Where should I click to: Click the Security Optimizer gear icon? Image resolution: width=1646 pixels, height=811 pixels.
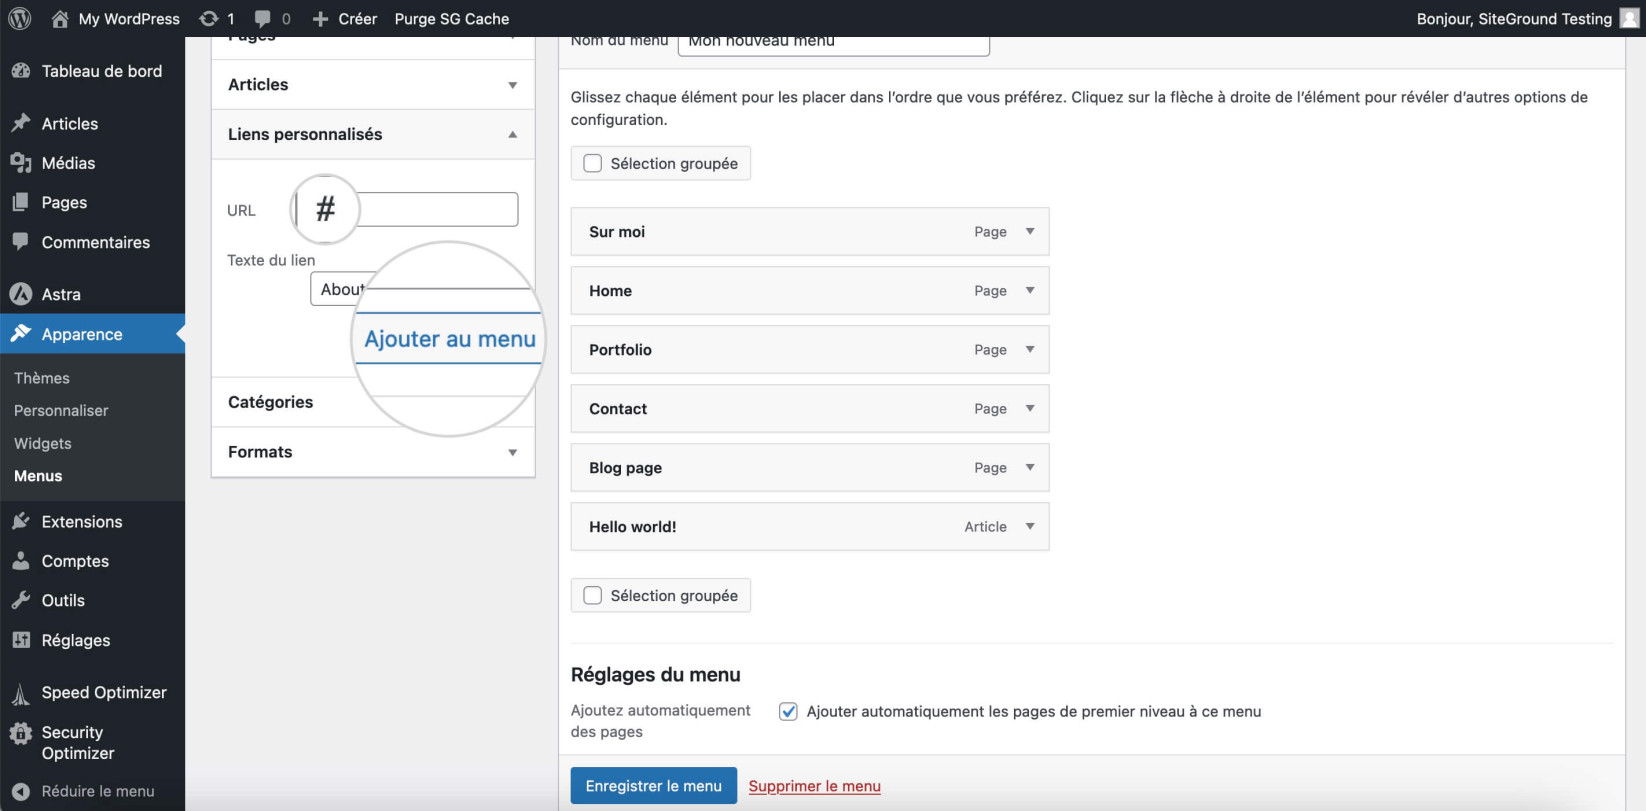click(x=20, y=733)
